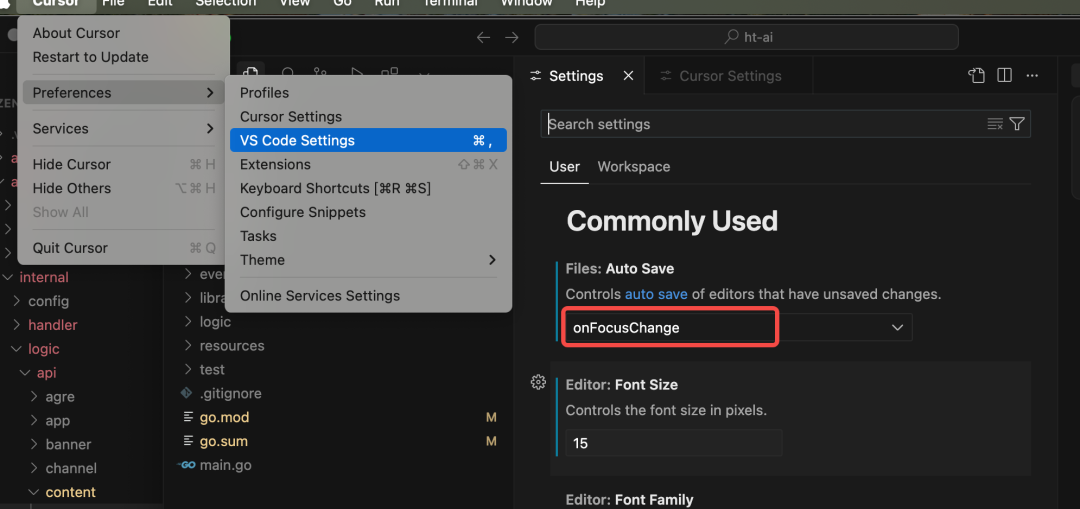Select Profiles in Preferences submenu
1080x509 pixels.
pos(368,93)
